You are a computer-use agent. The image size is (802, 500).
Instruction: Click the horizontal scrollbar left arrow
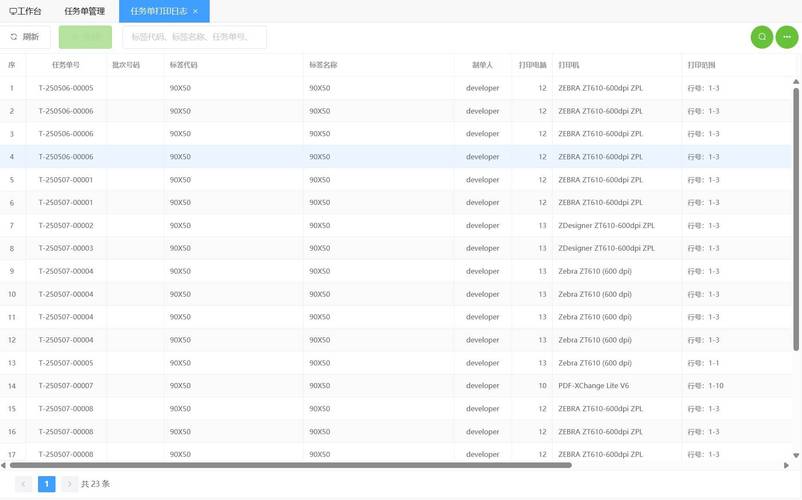point(4,465)
